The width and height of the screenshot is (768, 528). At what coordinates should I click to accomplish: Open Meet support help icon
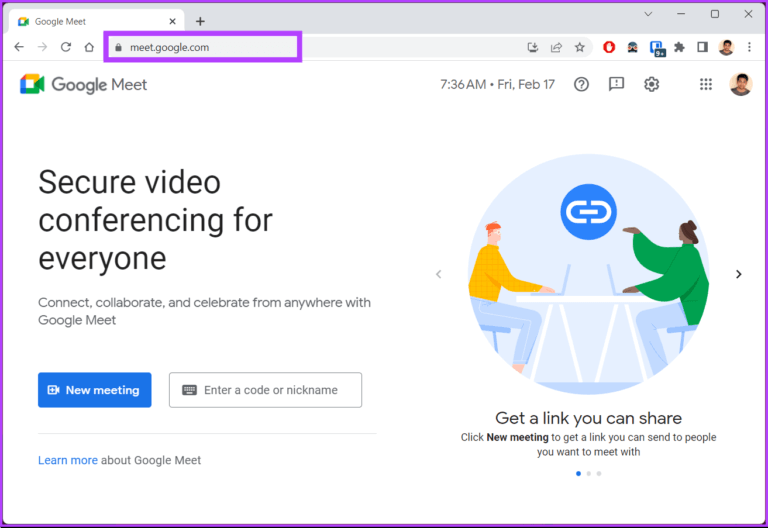point(581,84)
